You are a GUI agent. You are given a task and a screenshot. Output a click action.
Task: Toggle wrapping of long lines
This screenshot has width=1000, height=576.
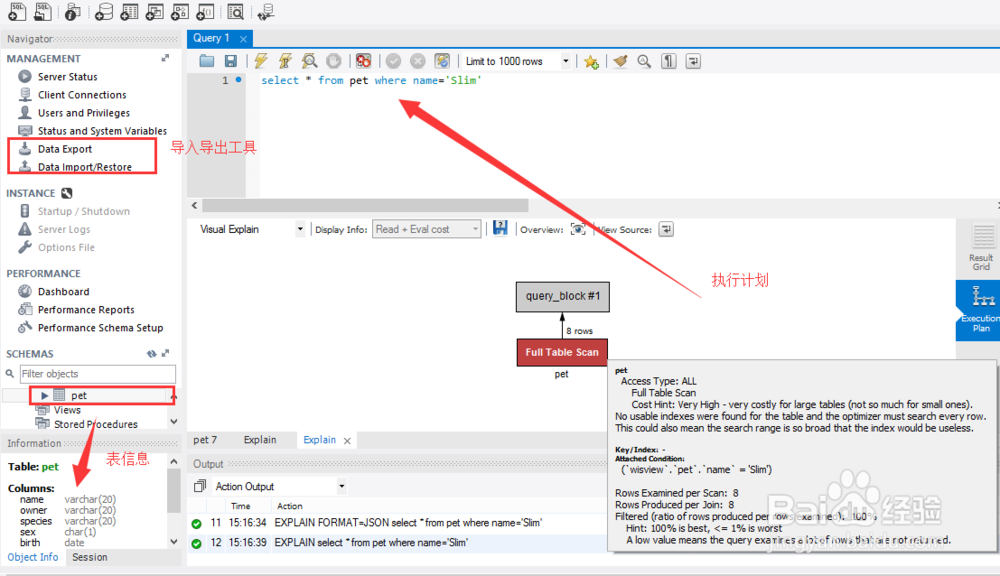click(692, 62)
